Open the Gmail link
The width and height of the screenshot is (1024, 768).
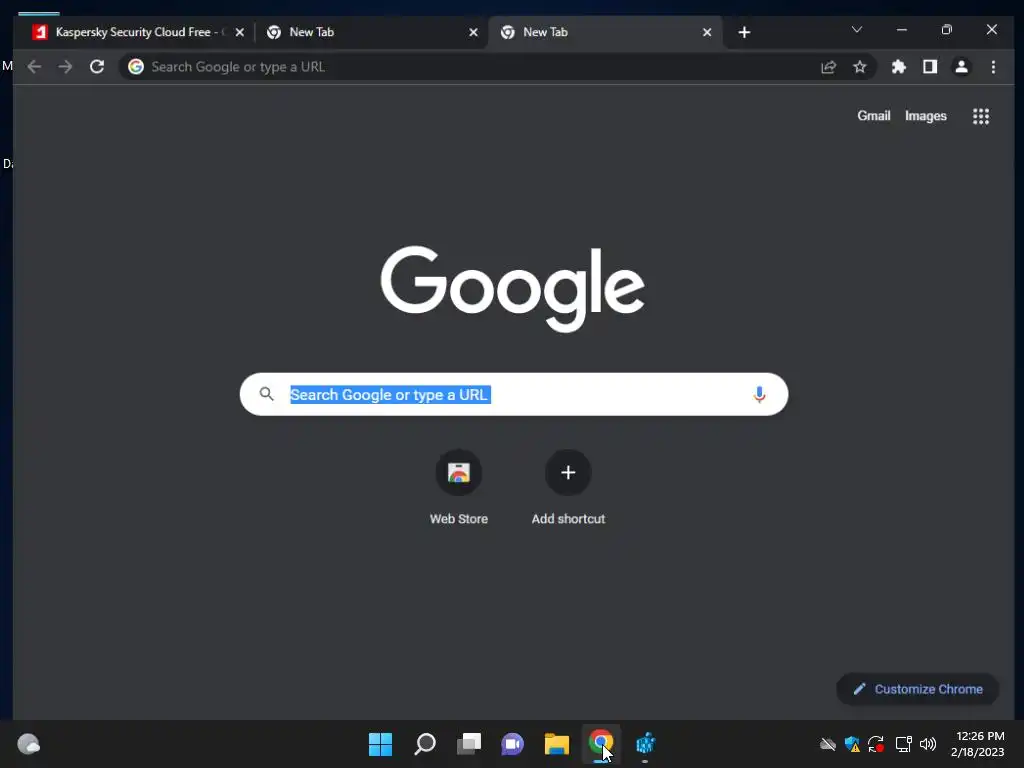tap(874, 116)
